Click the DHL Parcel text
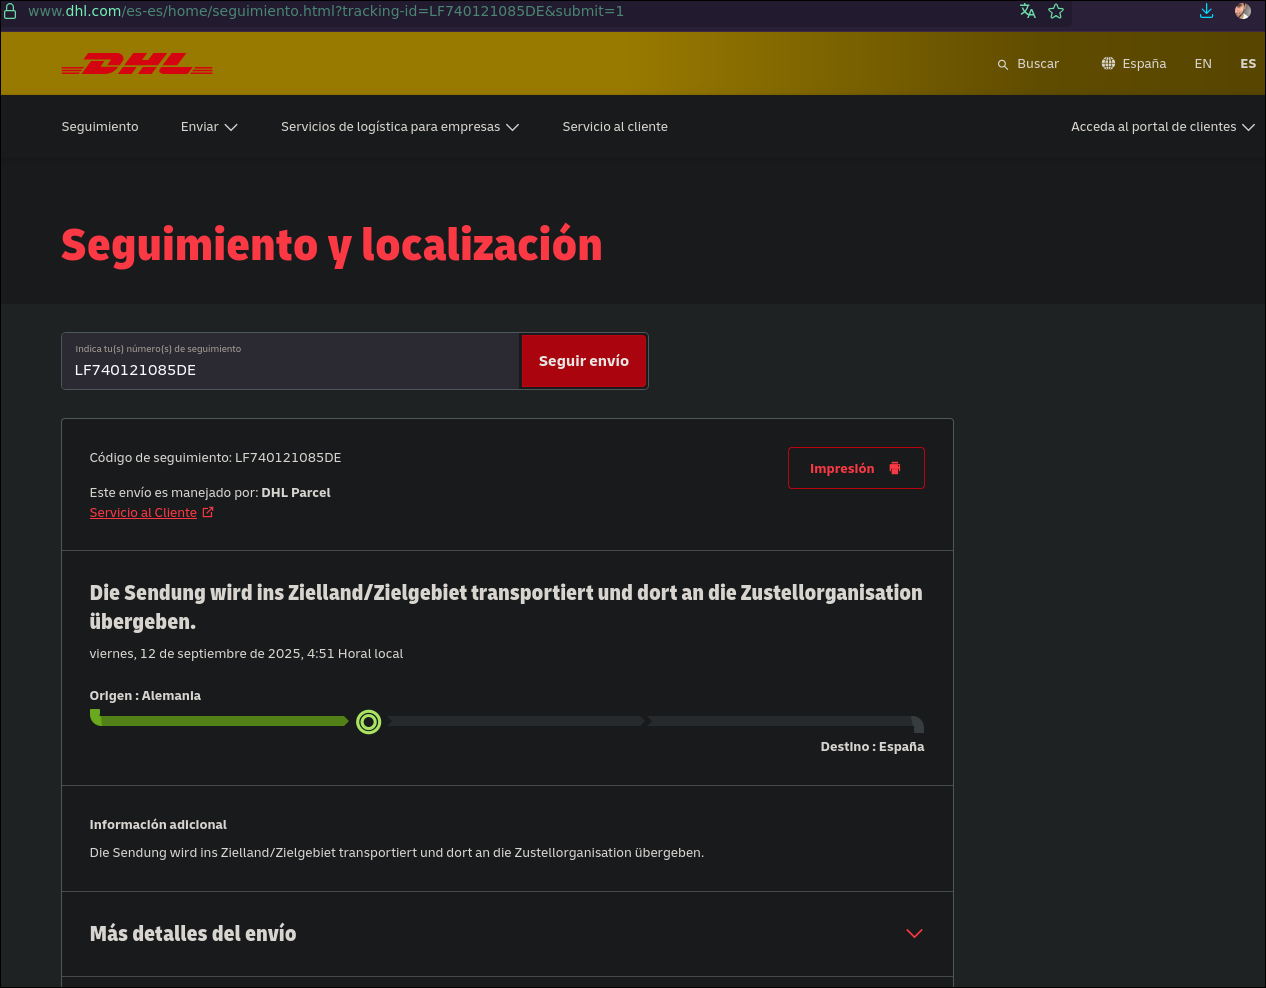The width and height of the screenshot is (1266, 988). click(x=296, y=493)
